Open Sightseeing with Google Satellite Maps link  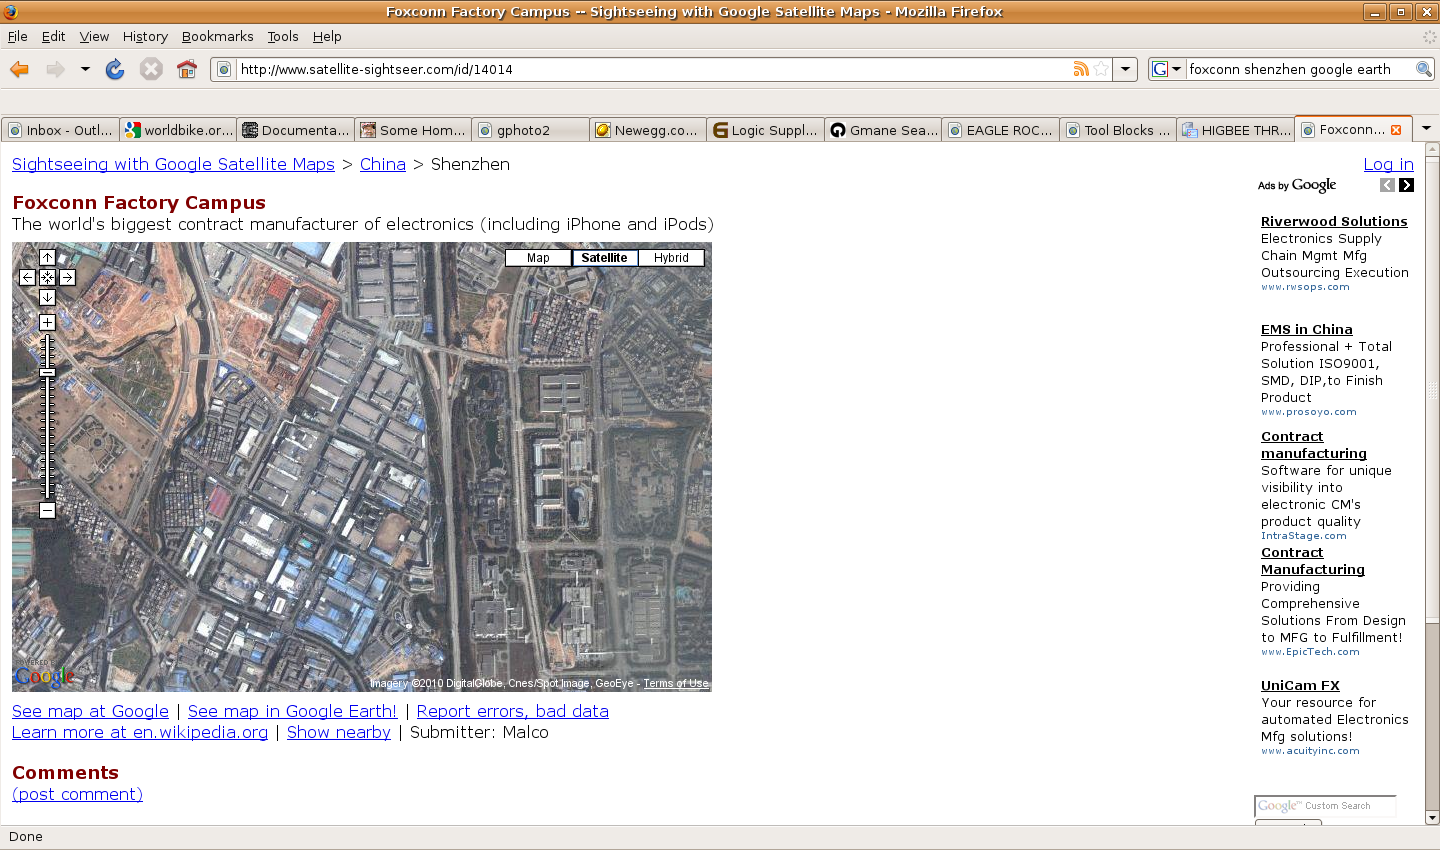pos(173,164)
